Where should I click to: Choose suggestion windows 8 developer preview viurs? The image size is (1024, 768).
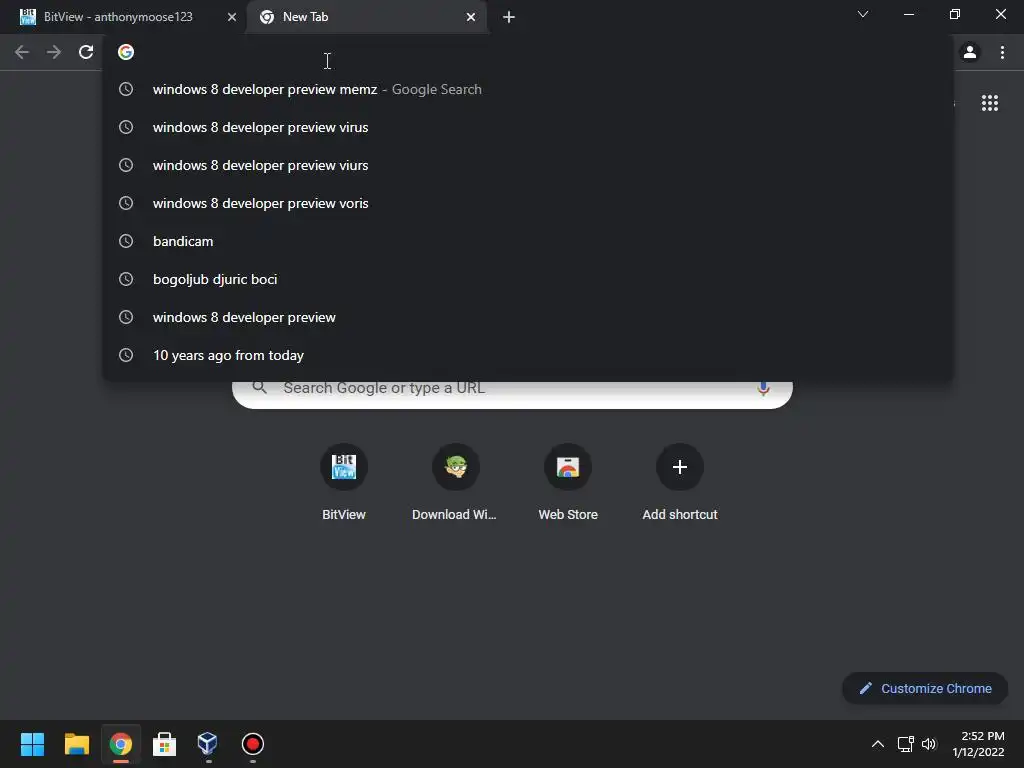click(528, 165)
